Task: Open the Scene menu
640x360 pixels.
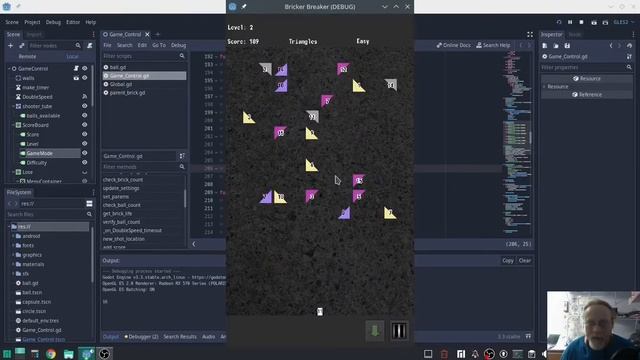Action: pyautogui.click(x=12, y=22)
